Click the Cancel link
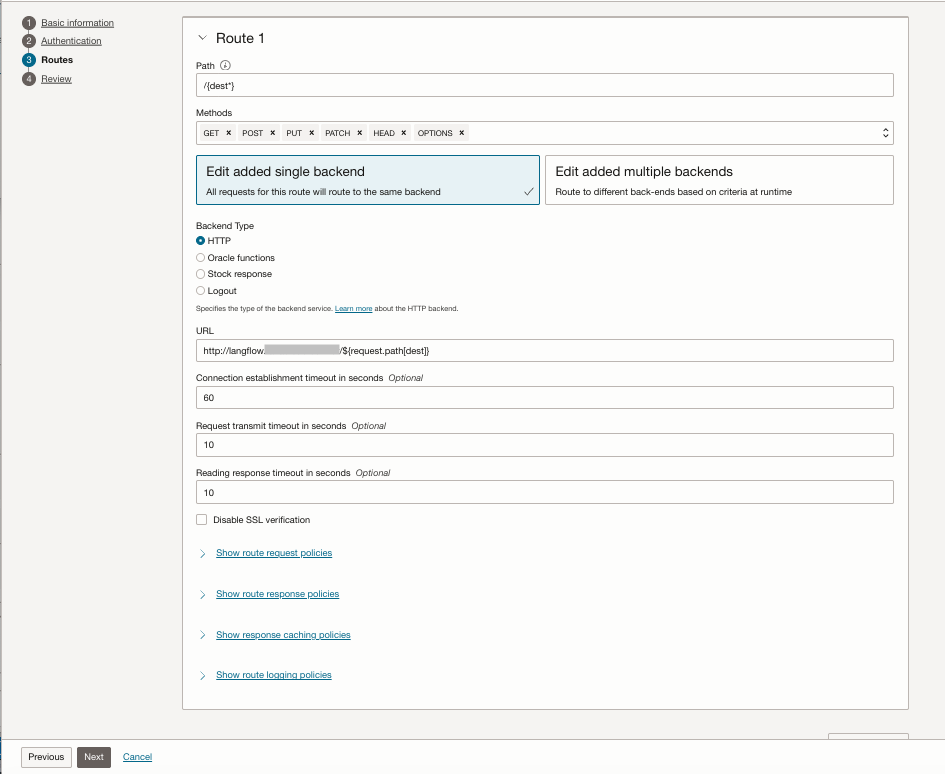Image resolution: width=945 pixels, height=774 pixels. click(137, 757)
